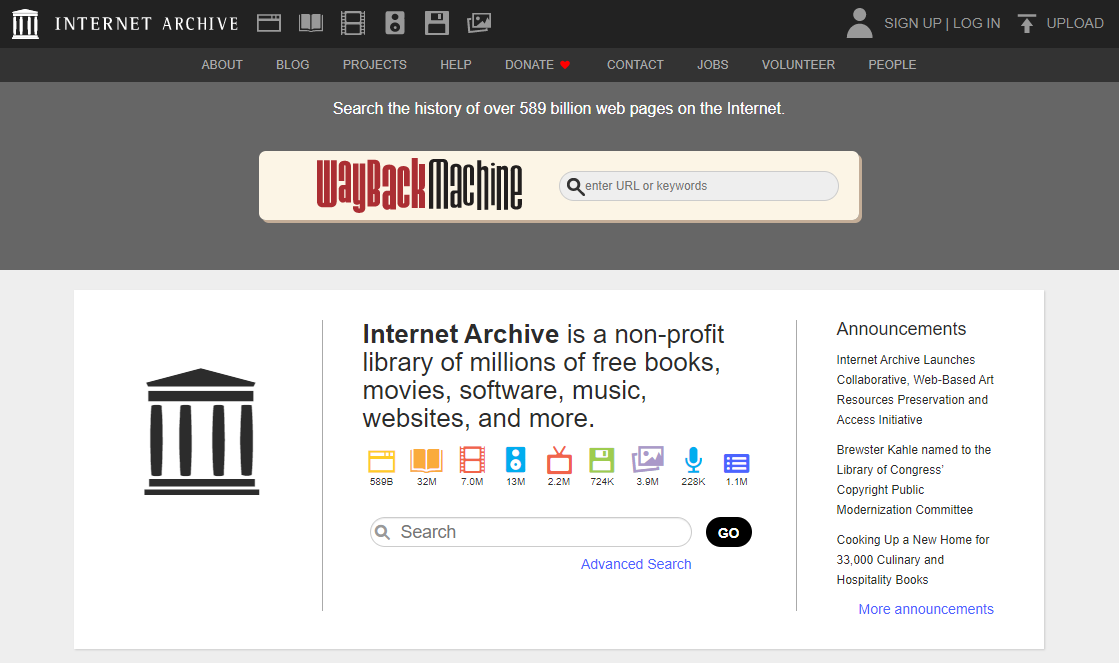
Task: Follow the More announcements link
Action: pyautogui.click(x=926, y=609)
